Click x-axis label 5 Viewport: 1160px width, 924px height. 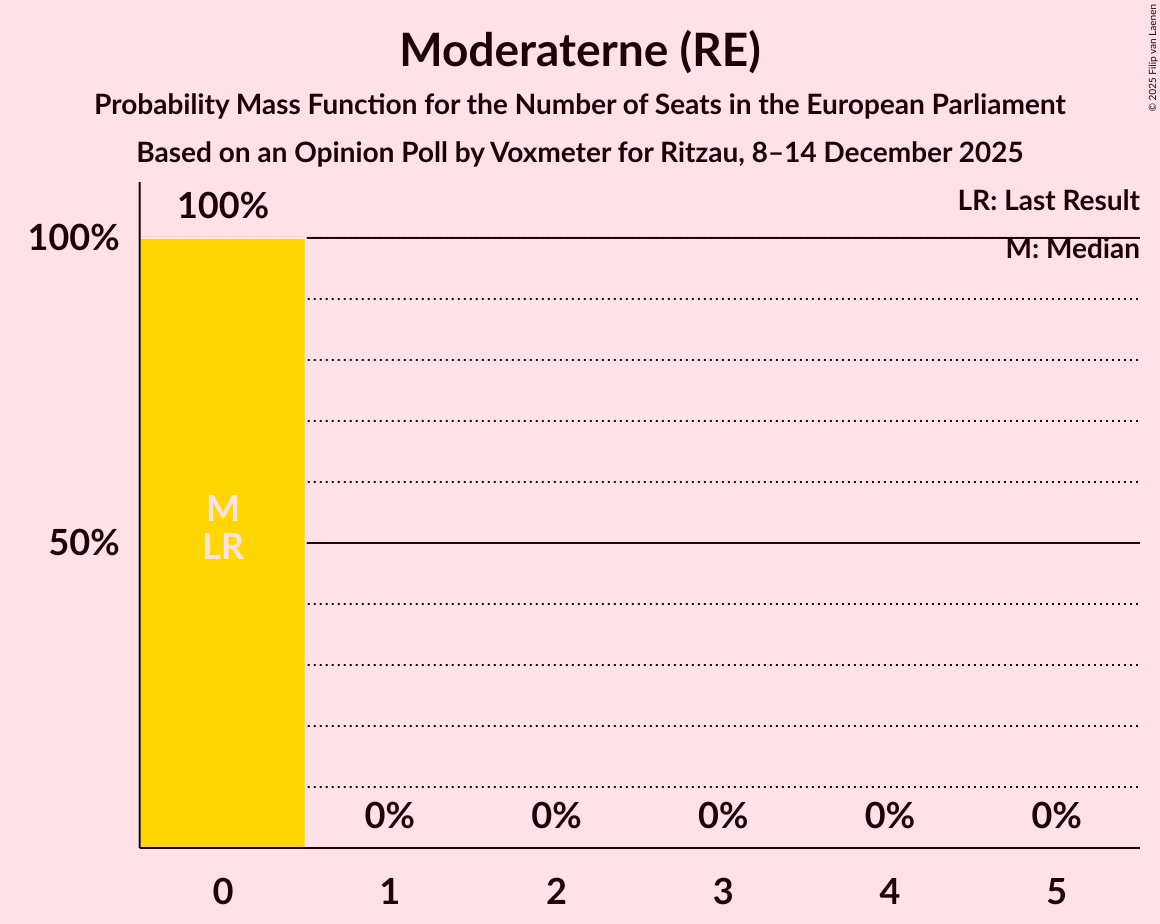(x=1057, y=891)
